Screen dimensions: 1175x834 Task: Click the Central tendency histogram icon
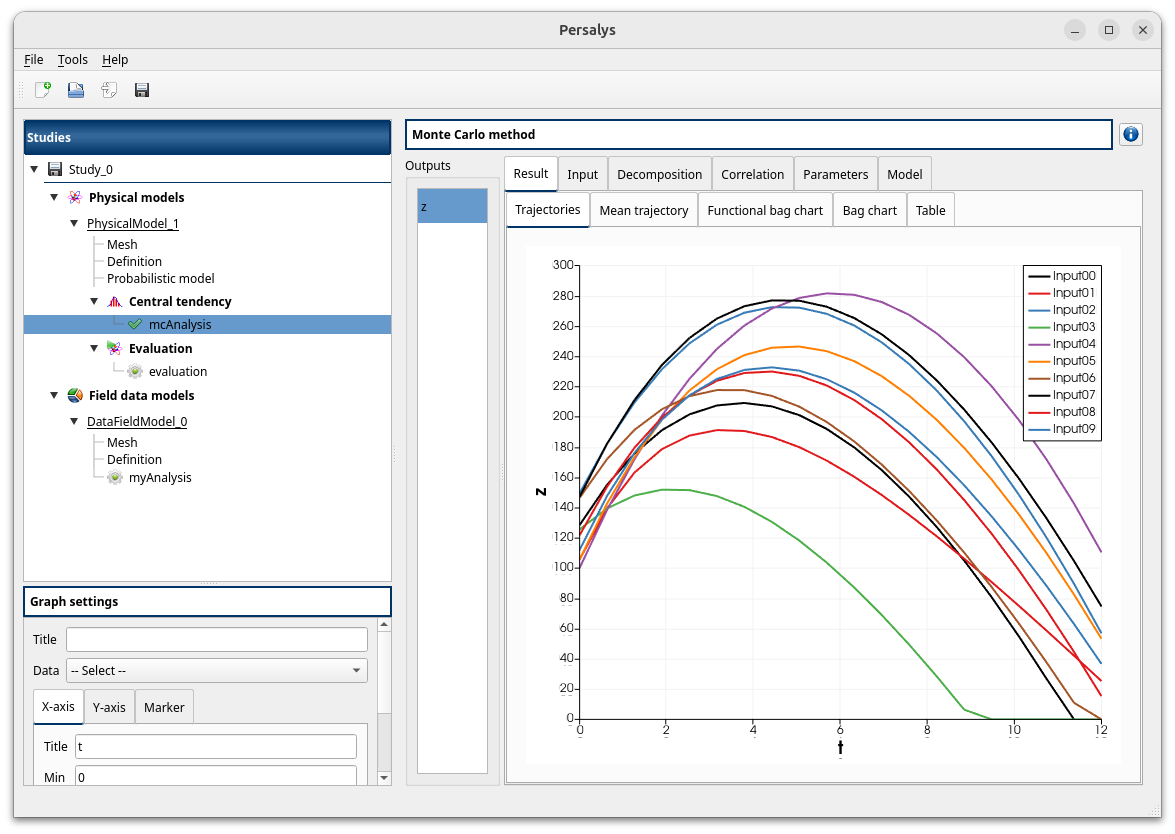click(x=115, y=302)
